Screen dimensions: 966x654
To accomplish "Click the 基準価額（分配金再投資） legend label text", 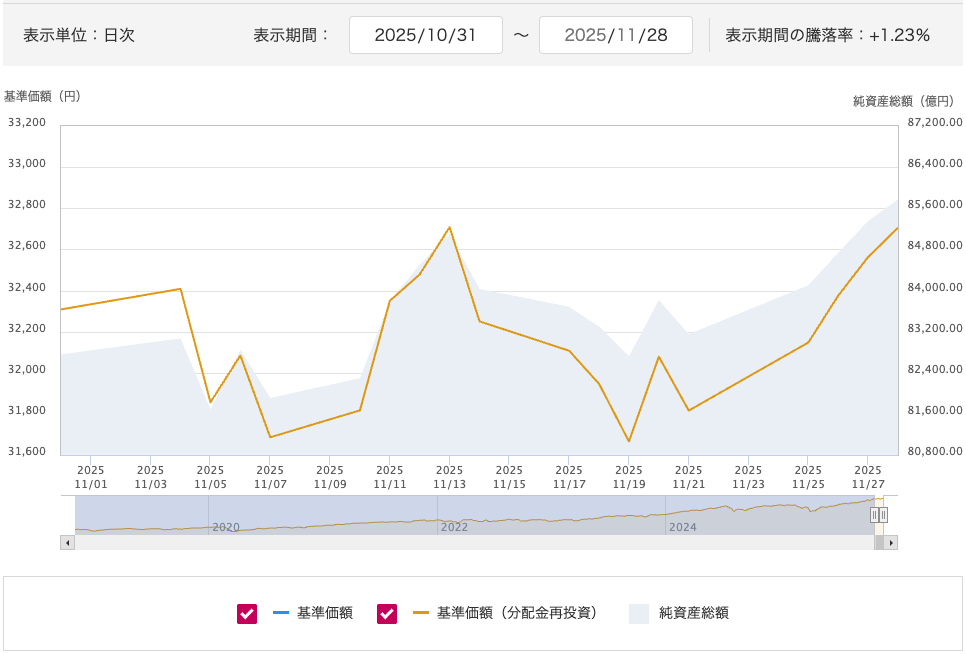I will point(517,613).
